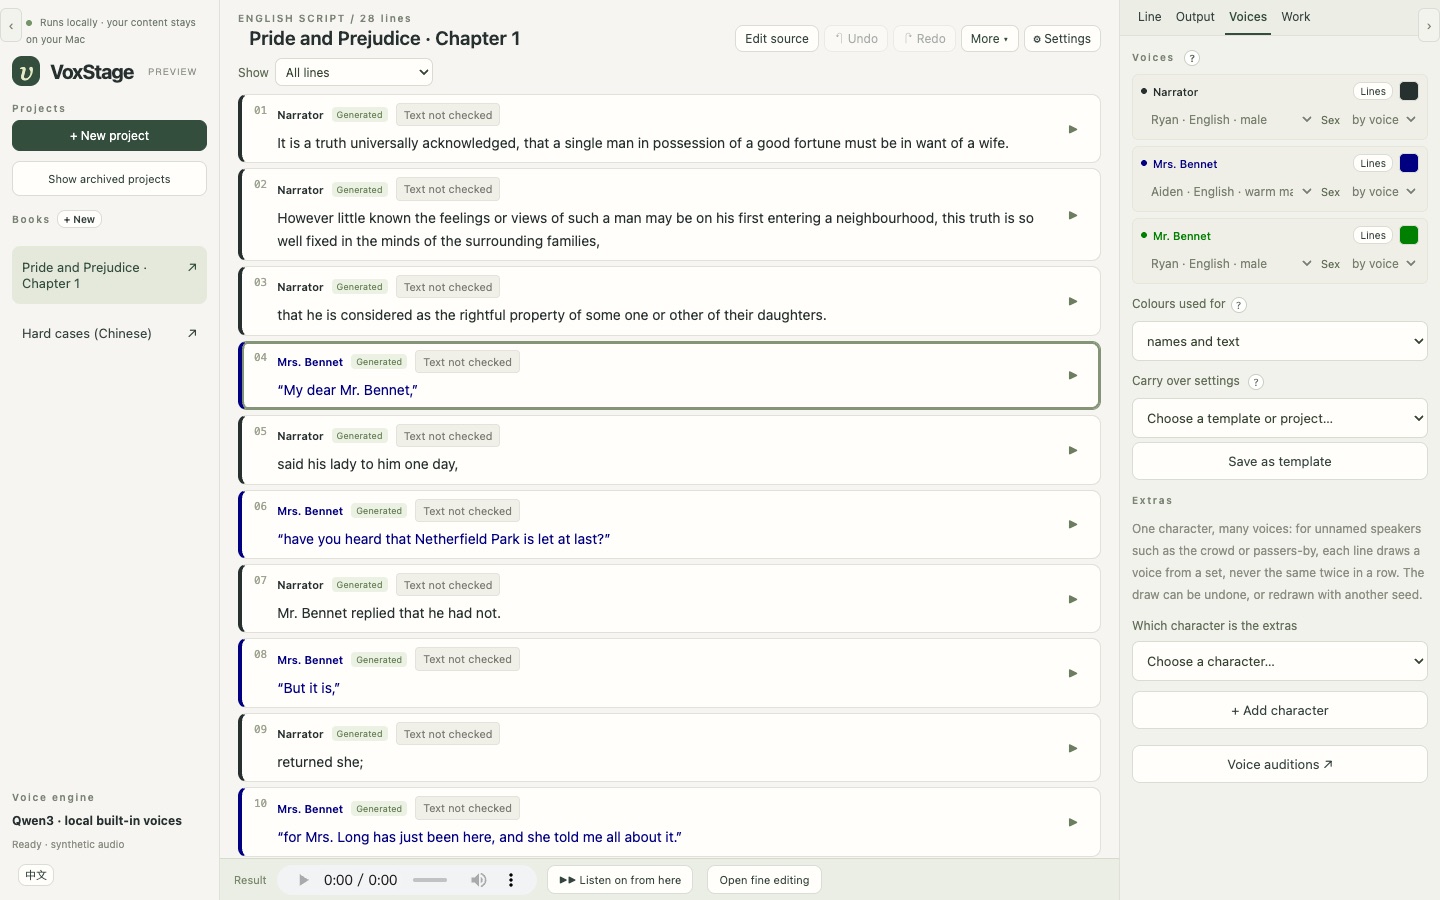This screenshot has width=1440, height=900.
Task: Pick Narrator colour swatch
Action: tap(1409, 91)
